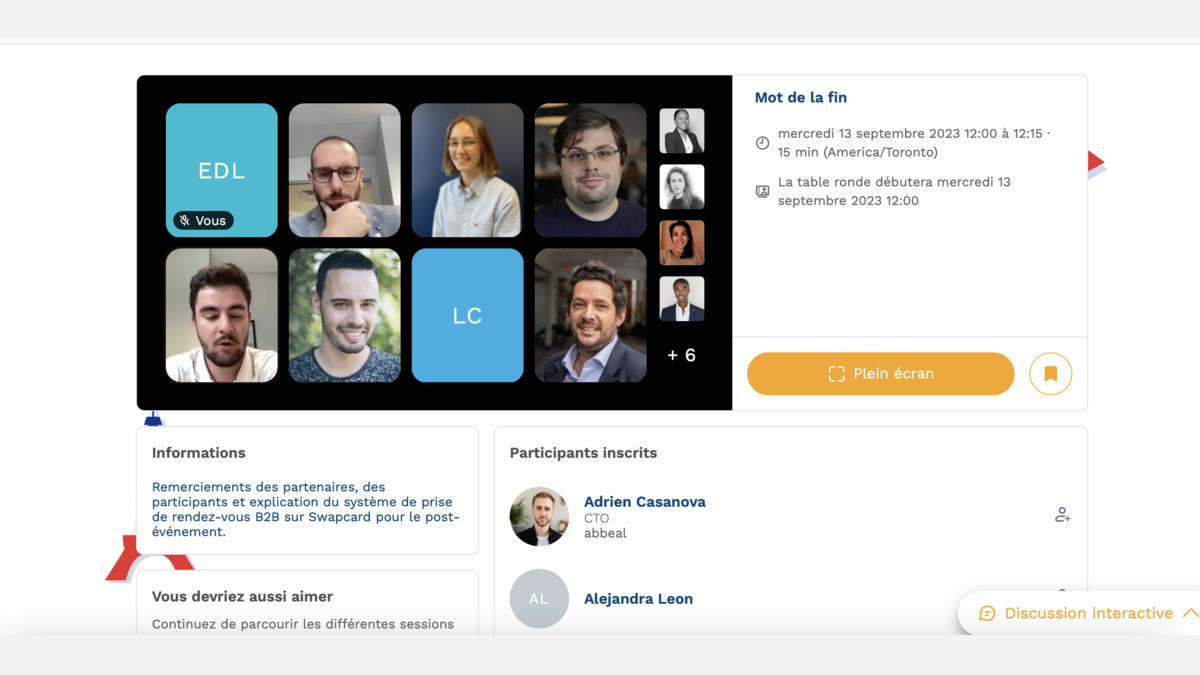The width and height of the screenshot is (1200, 675).
Task: Click the clock icon beside session time
Action: [762, 143]
